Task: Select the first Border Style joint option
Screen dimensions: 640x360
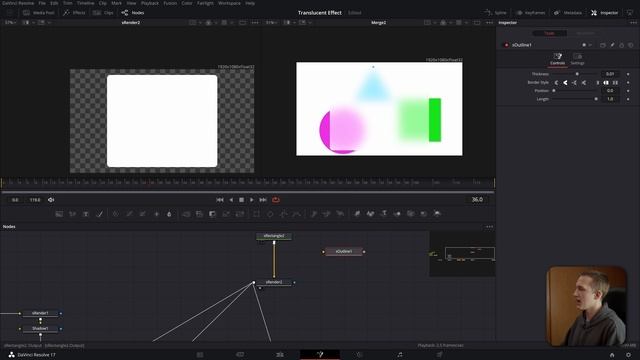Action: [556, 83]
